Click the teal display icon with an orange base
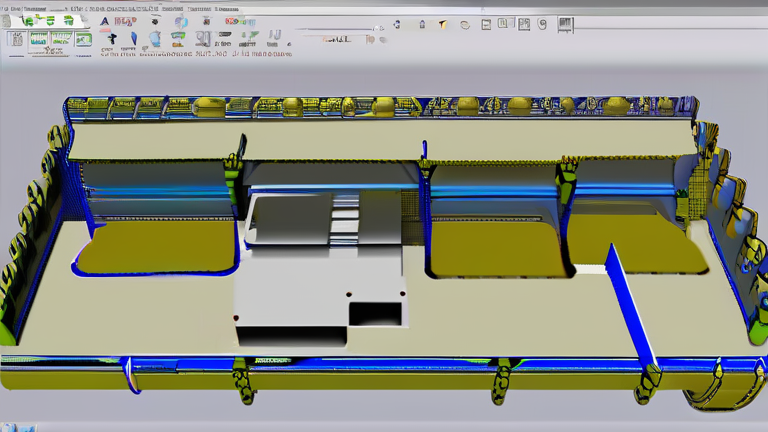 [178, 39]
